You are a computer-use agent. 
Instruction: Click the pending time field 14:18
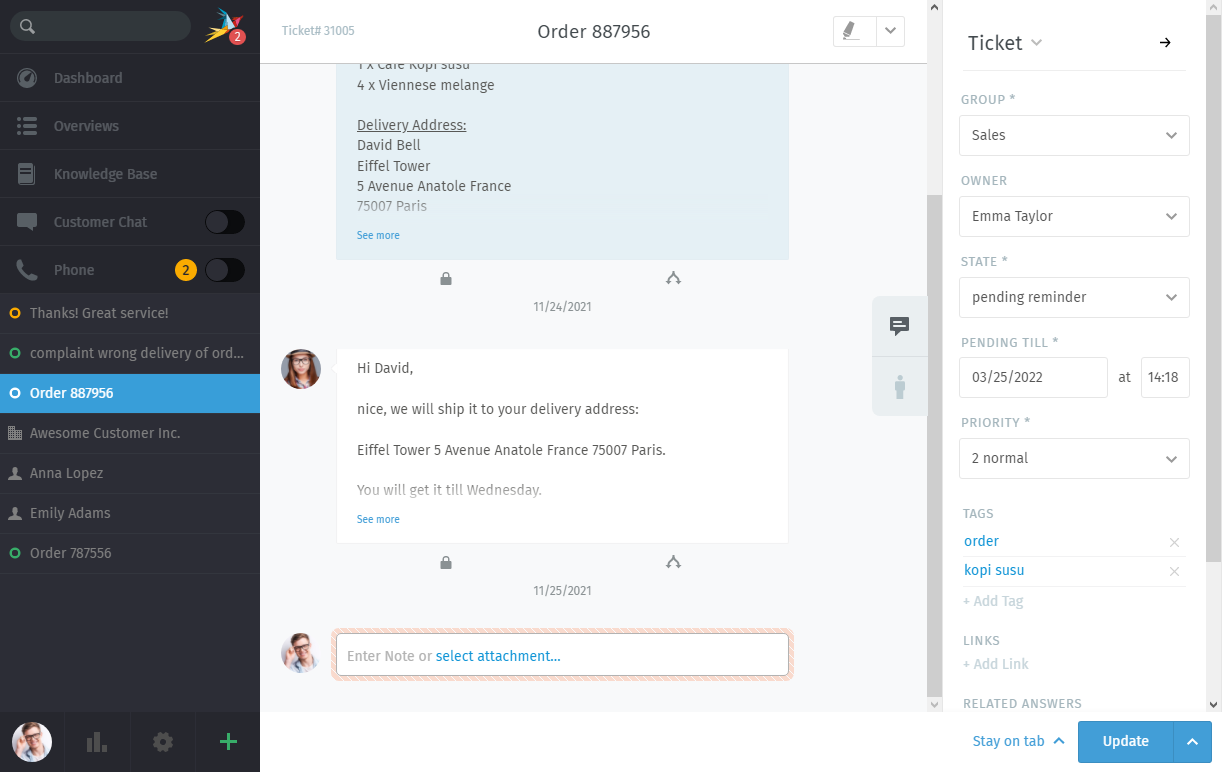pos(1165,378)
